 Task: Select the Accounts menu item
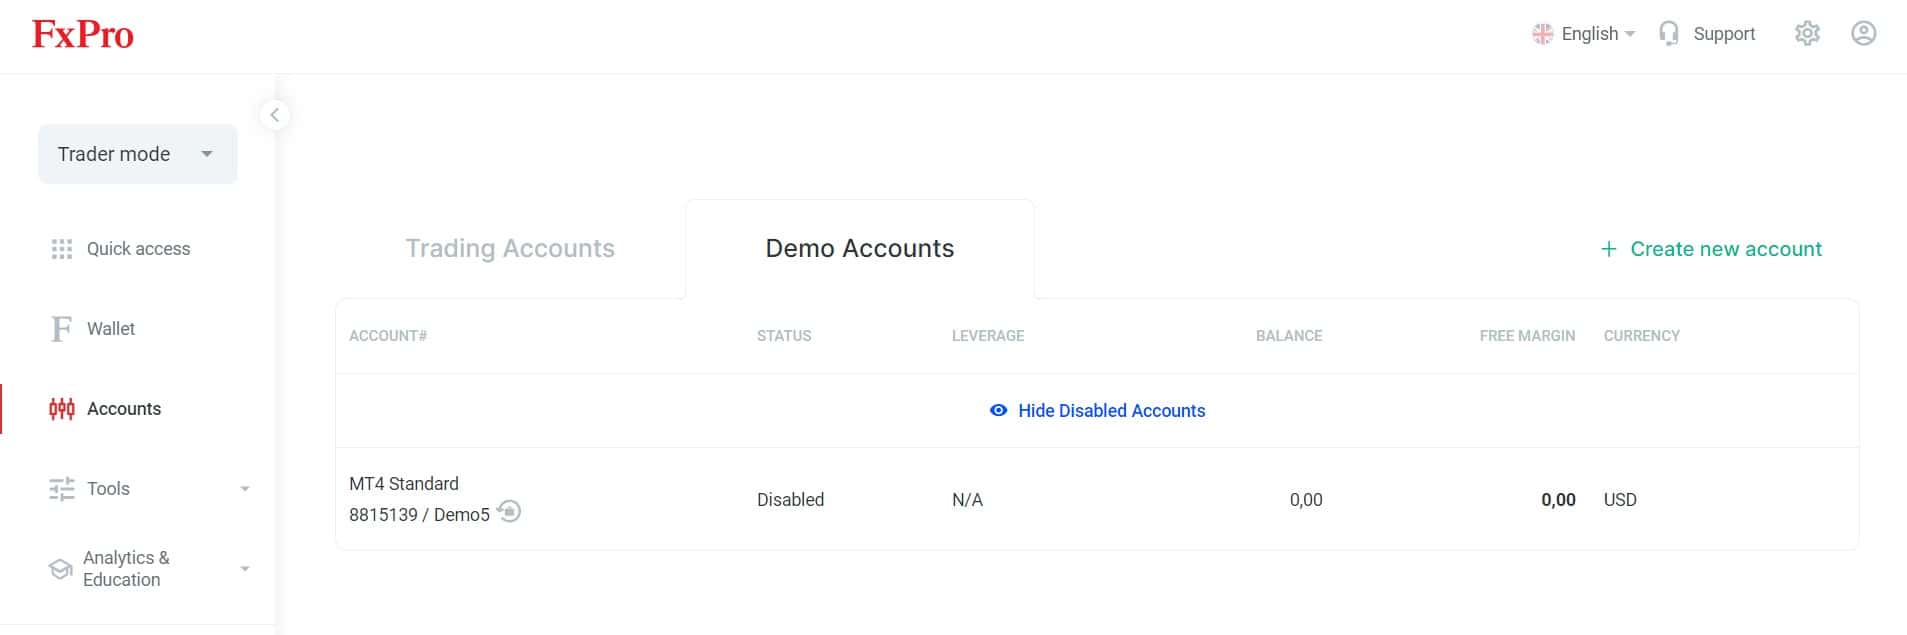point(124,409)
